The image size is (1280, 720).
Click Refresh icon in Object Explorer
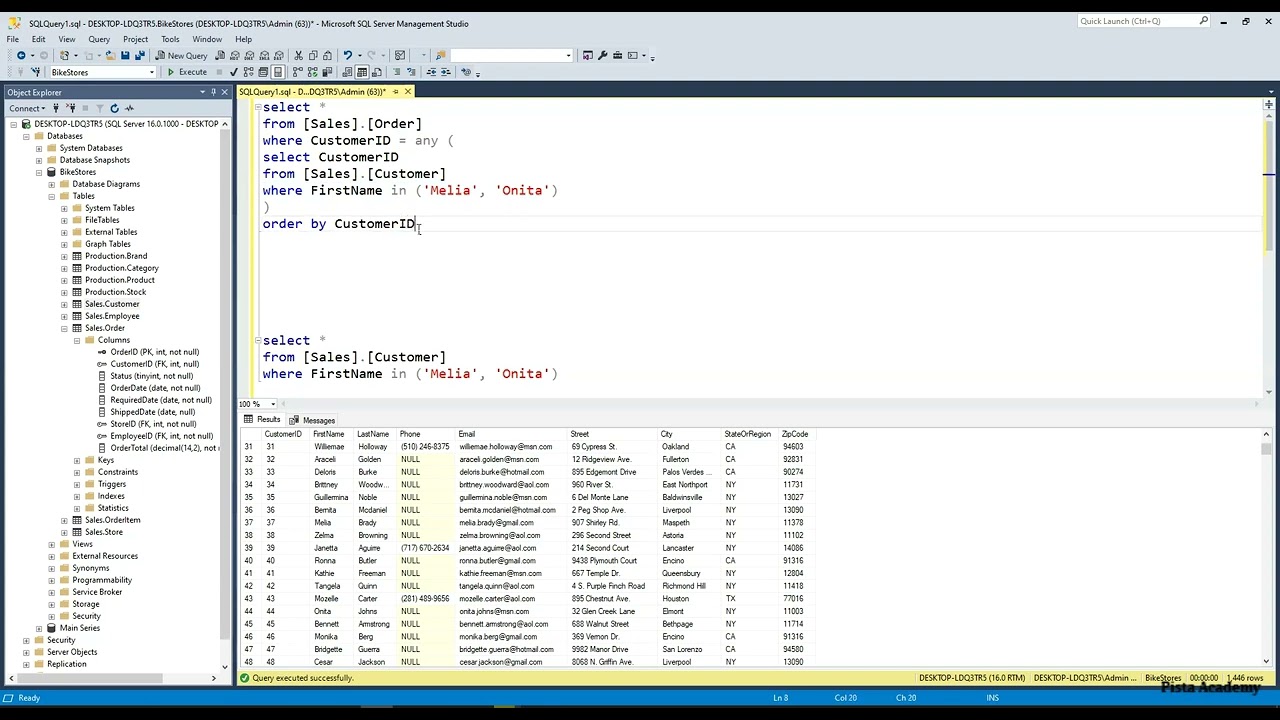point(115,108)
